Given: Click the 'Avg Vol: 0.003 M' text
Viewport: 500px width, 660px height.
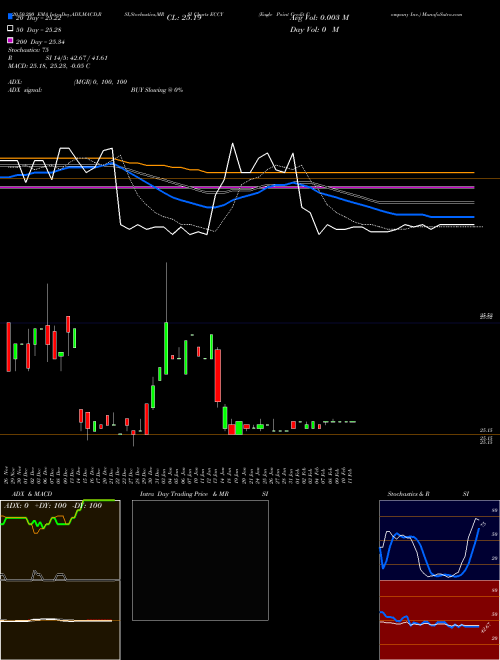Looking at the screenshot, I should (x=319, y=18).
